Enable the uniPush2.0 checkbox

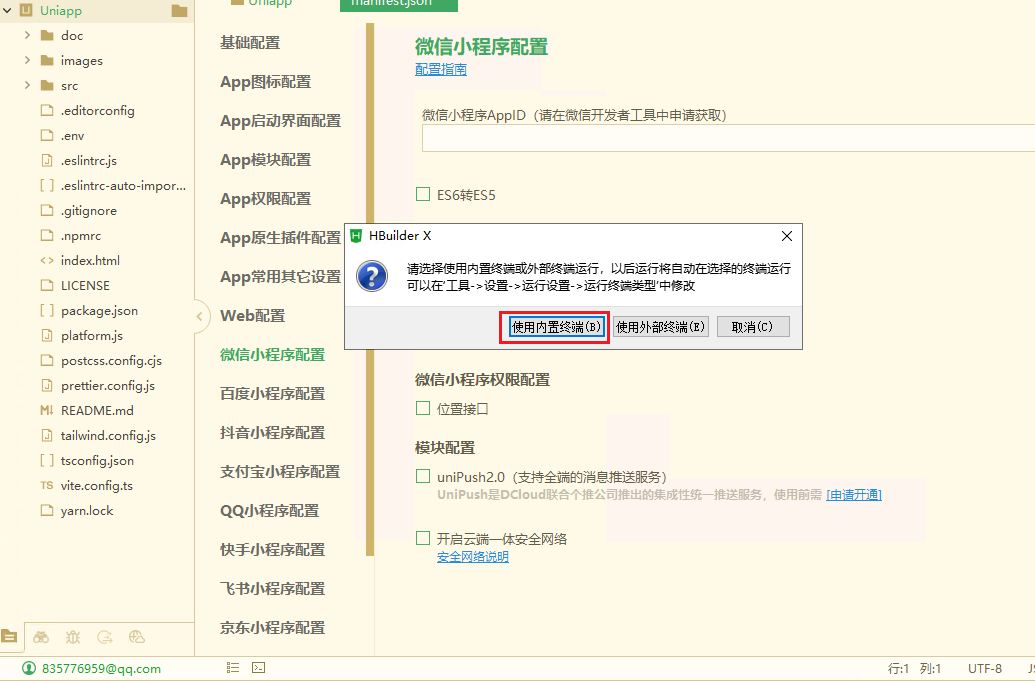(423, 477)
